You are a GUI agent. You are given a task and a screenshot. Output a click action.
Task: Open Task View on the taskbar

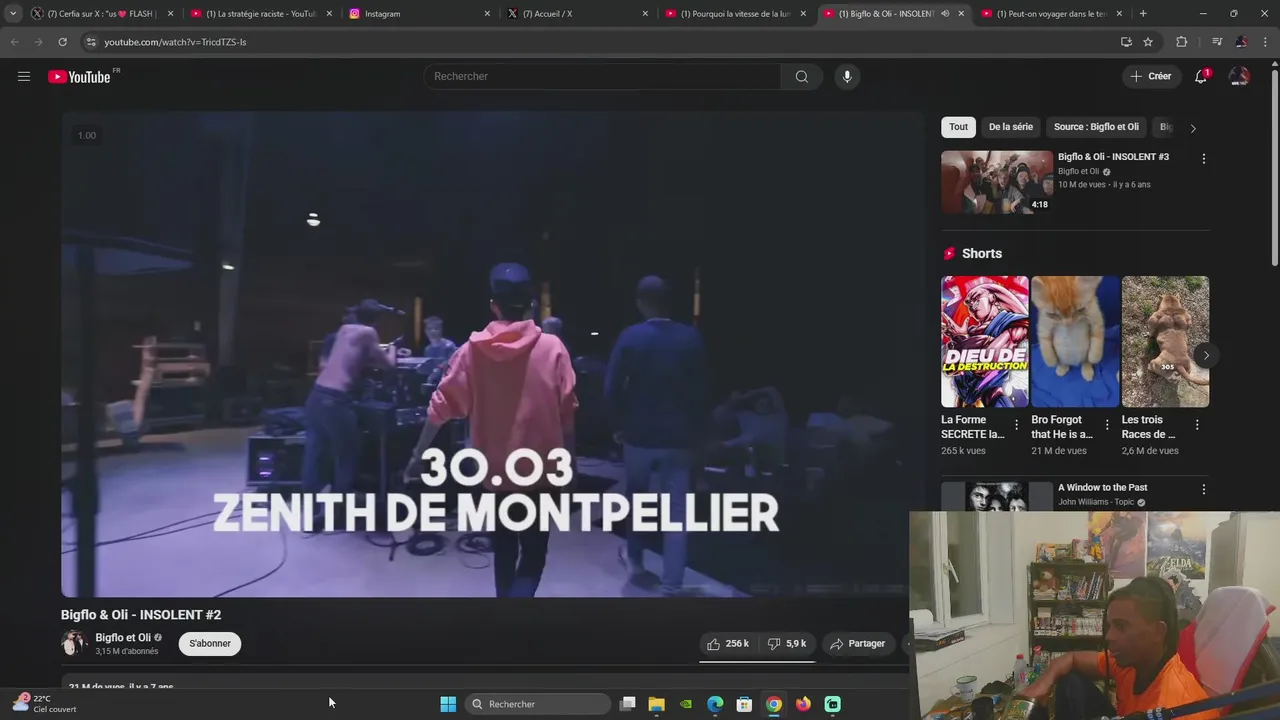tap(628, 704)
